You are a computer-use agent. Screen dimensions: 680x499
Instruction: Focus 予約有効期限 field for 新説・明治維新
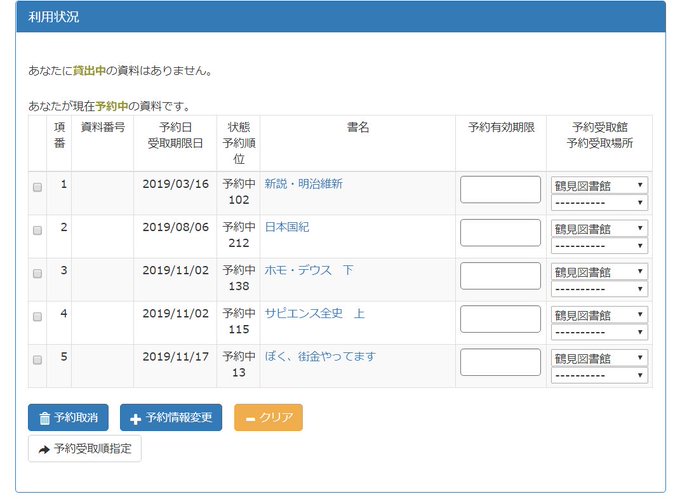pos(500,189)
